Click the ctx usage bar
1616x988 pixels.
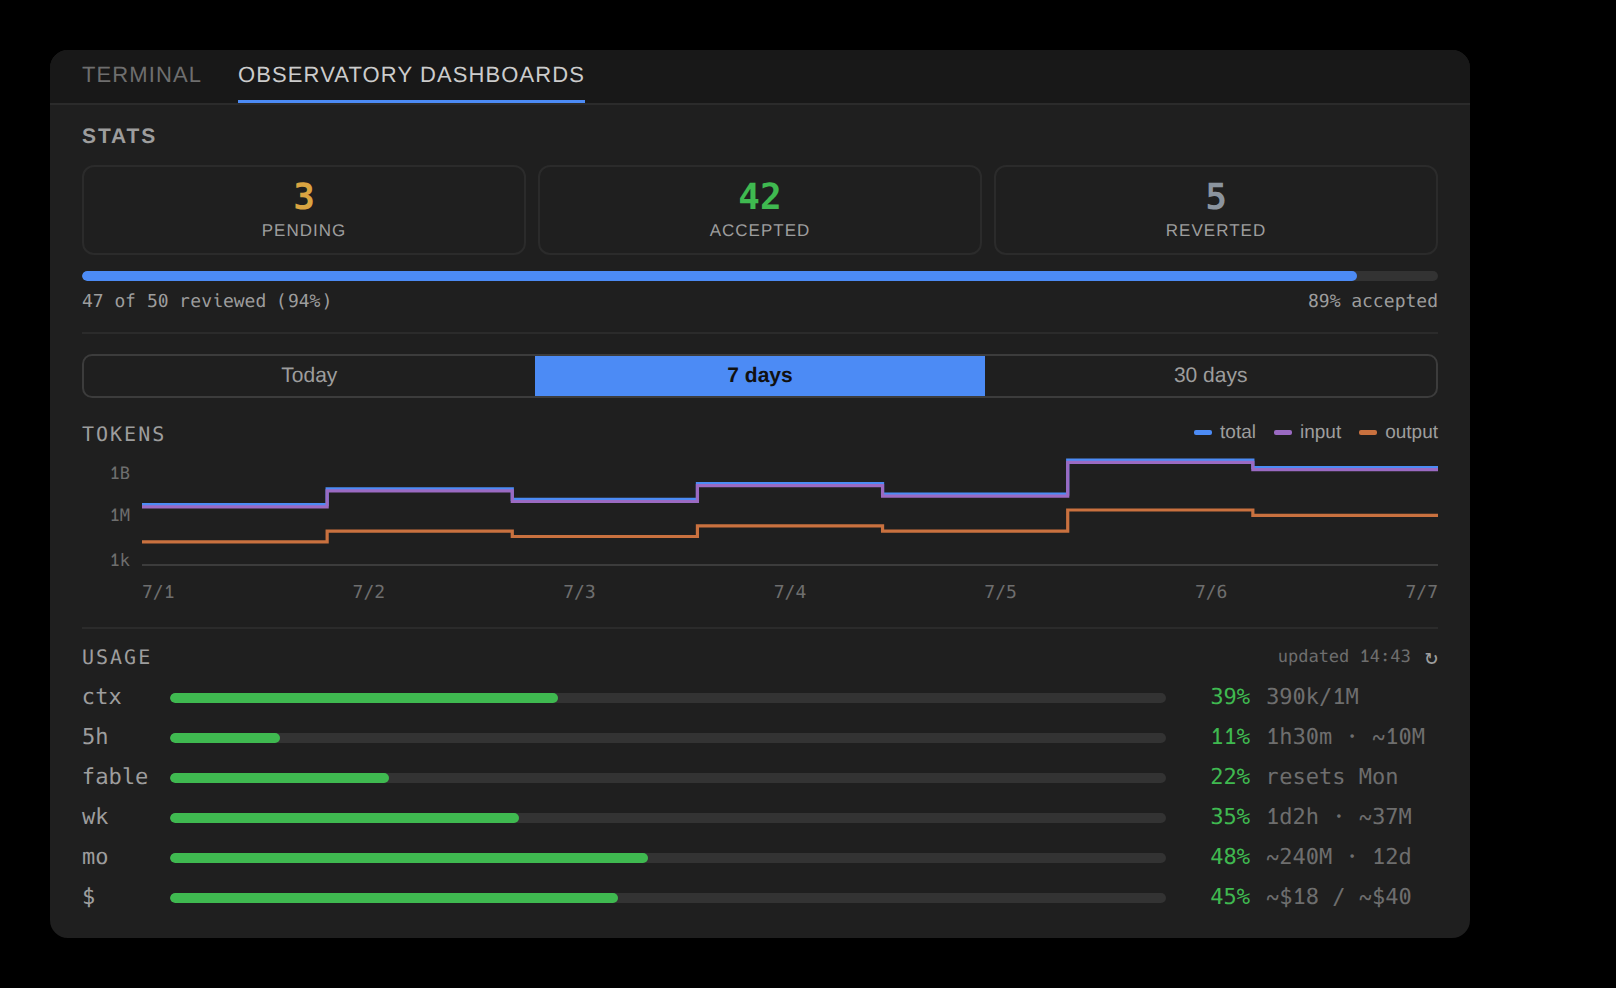[x=668, y=698]
